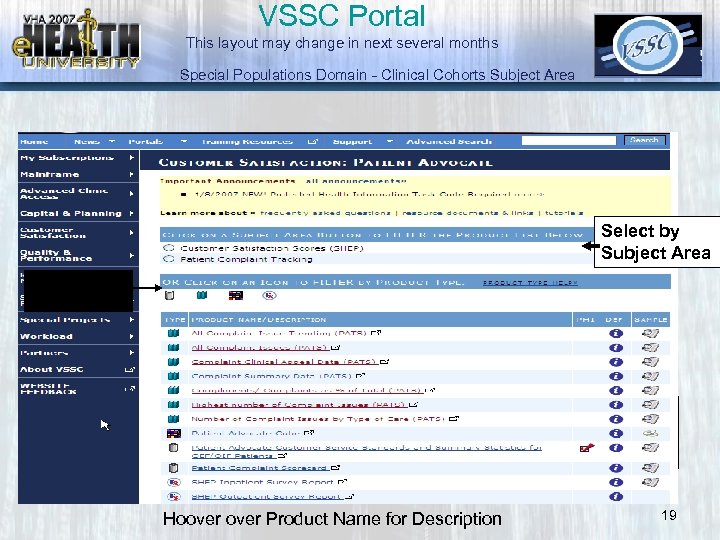This screenshot has height=540, width=720.
Task: View sample for Compliments/Complaints as % of total
Action: pos(650,390)
